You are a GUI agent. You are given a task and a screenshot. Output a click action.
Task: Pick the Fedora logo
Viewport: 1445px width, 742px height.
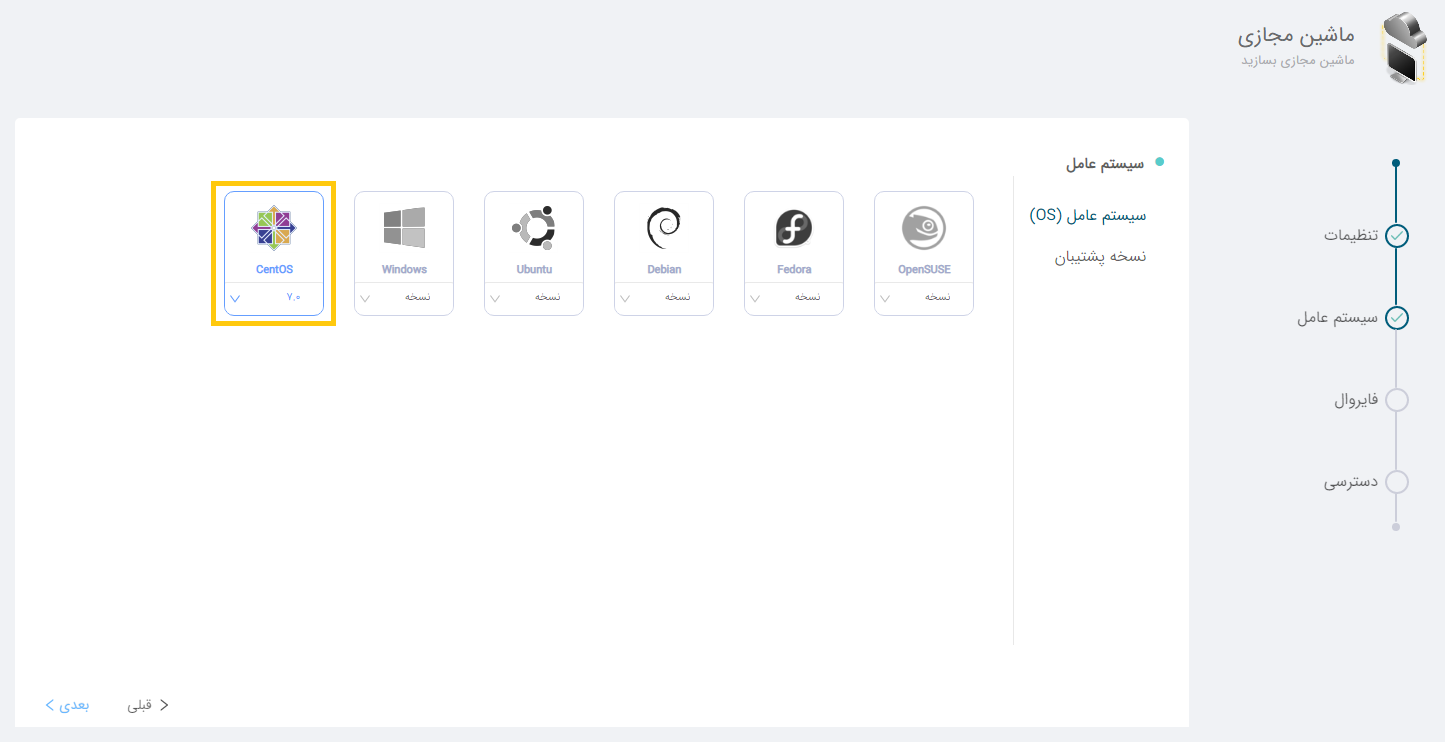click(x=794, y=228)
